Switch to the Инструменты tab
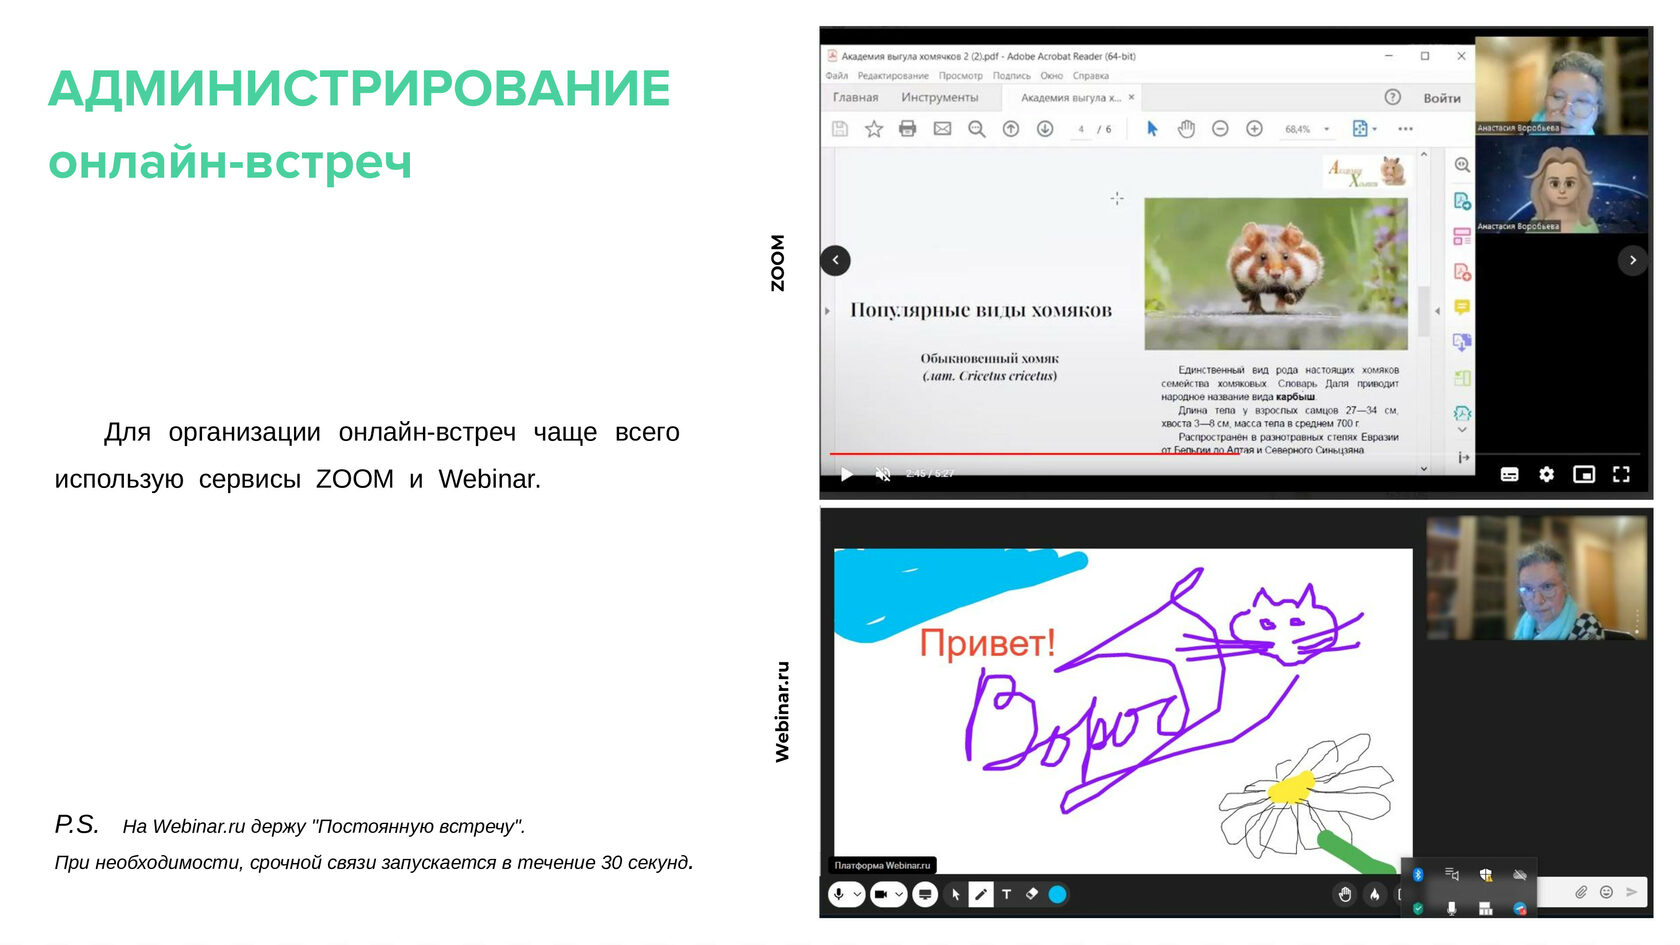The height and width of the screenshot is (945, 1680). click(939, 97)
